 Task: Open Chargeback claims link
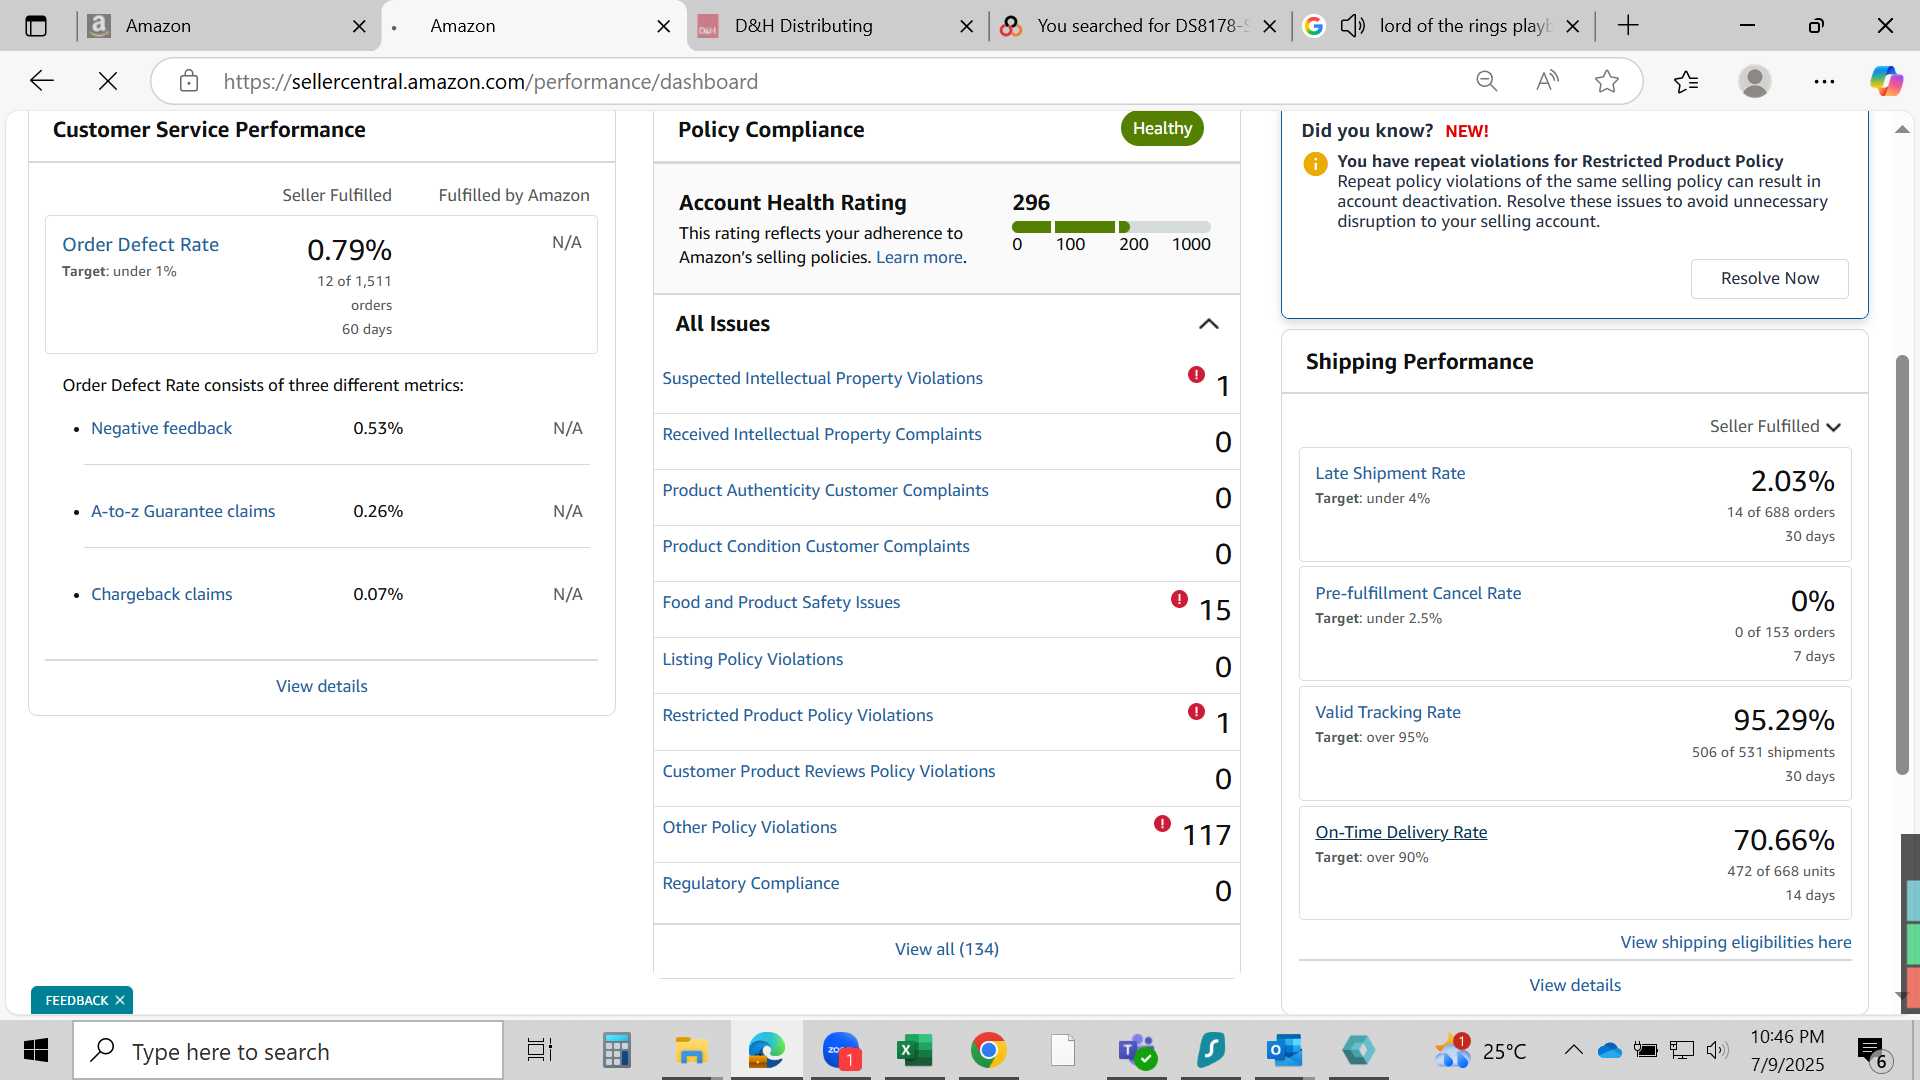tap(162, 594)
